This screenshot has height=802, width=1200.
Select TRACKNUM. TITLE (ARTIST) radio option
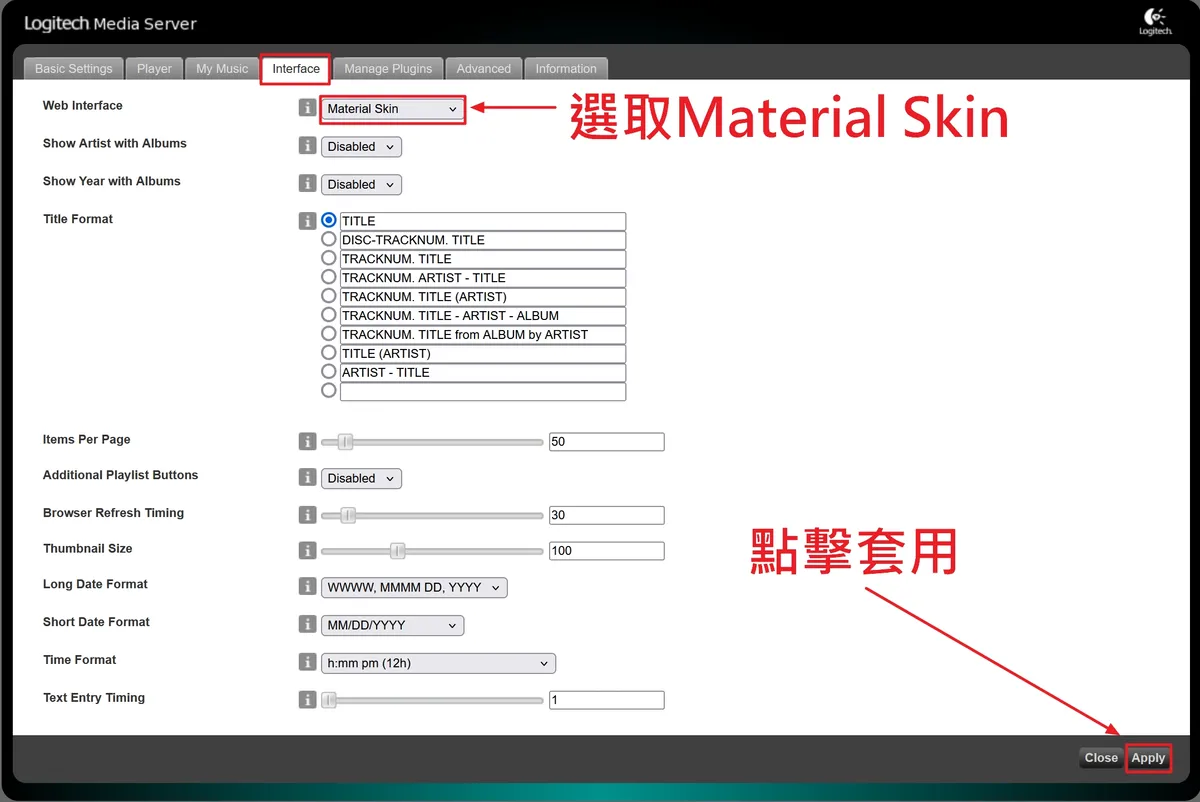329,296
